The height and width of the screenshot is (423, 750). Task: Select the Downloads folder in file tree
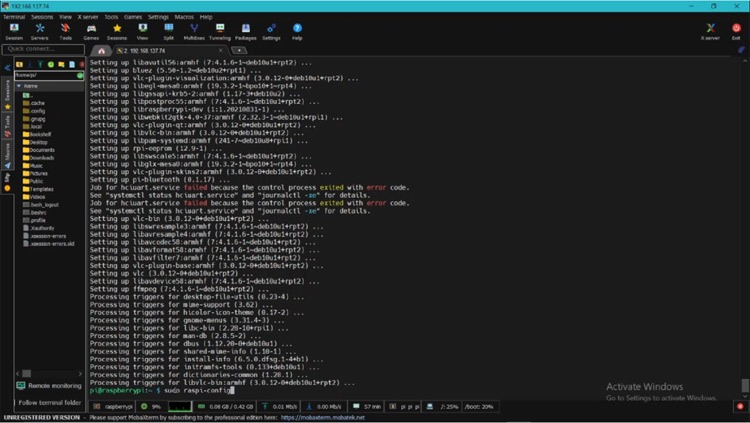click(x=42, y=157)
